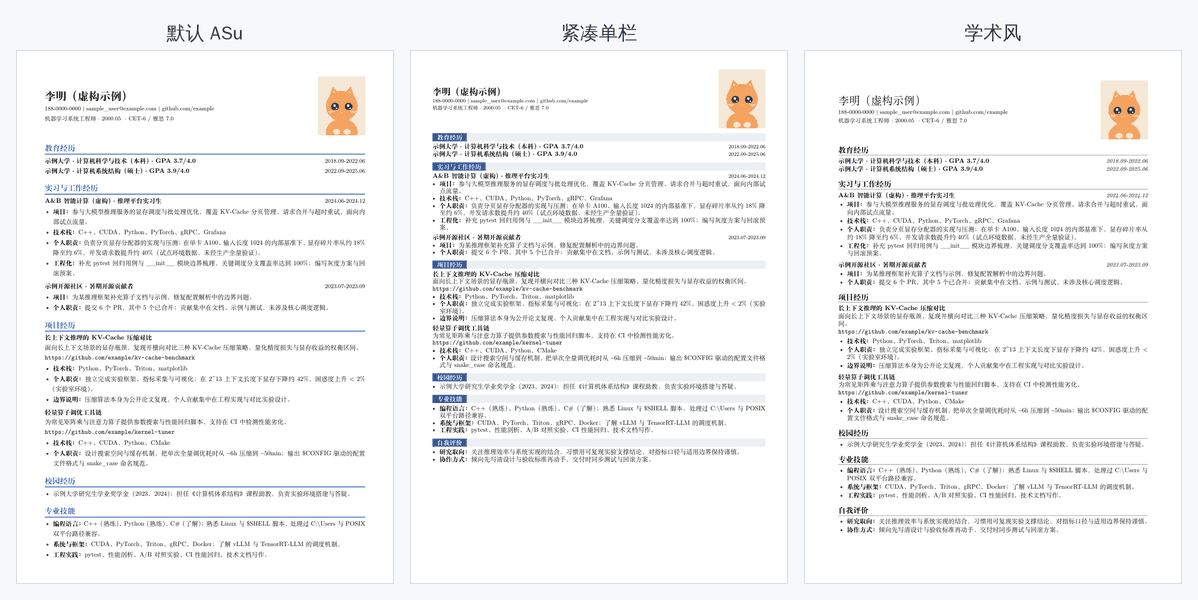Screen dimensions: 1198x600
Task: Open the 默认 ASu resume preview page
Action: pos(205,317)
